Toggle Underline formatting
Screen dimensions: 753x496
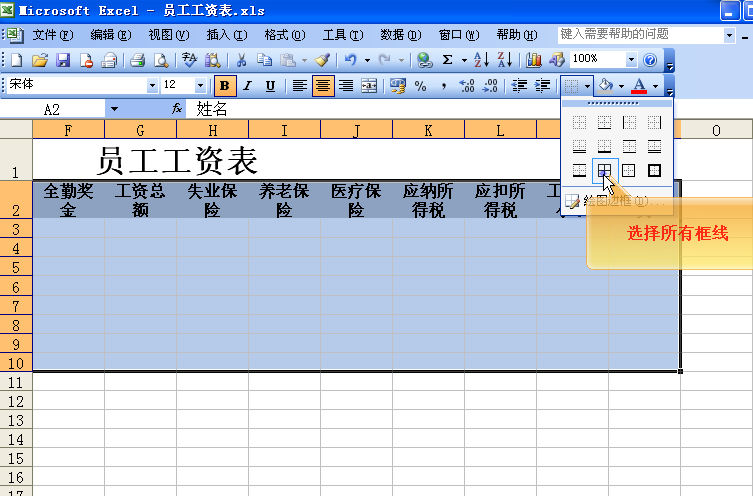tap(270, 86)
